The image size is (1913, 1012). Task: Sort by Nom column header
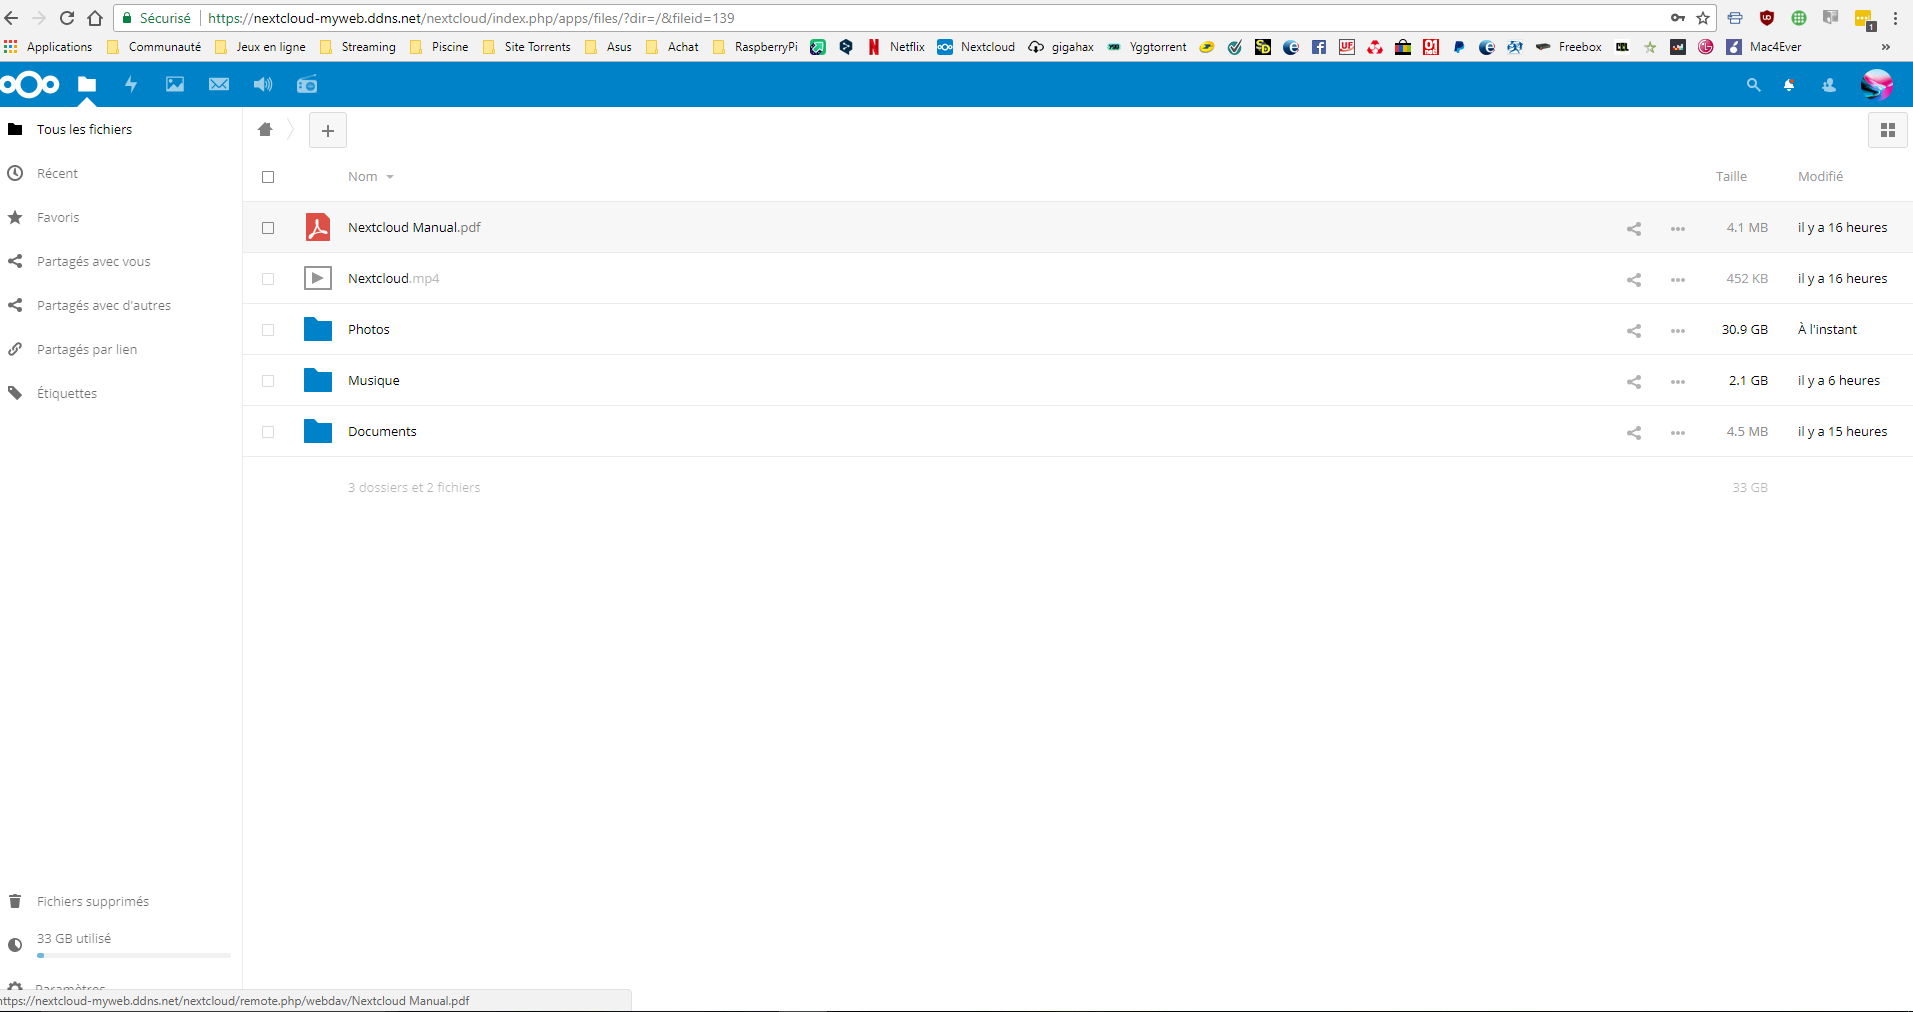click(x=363, y=177)
